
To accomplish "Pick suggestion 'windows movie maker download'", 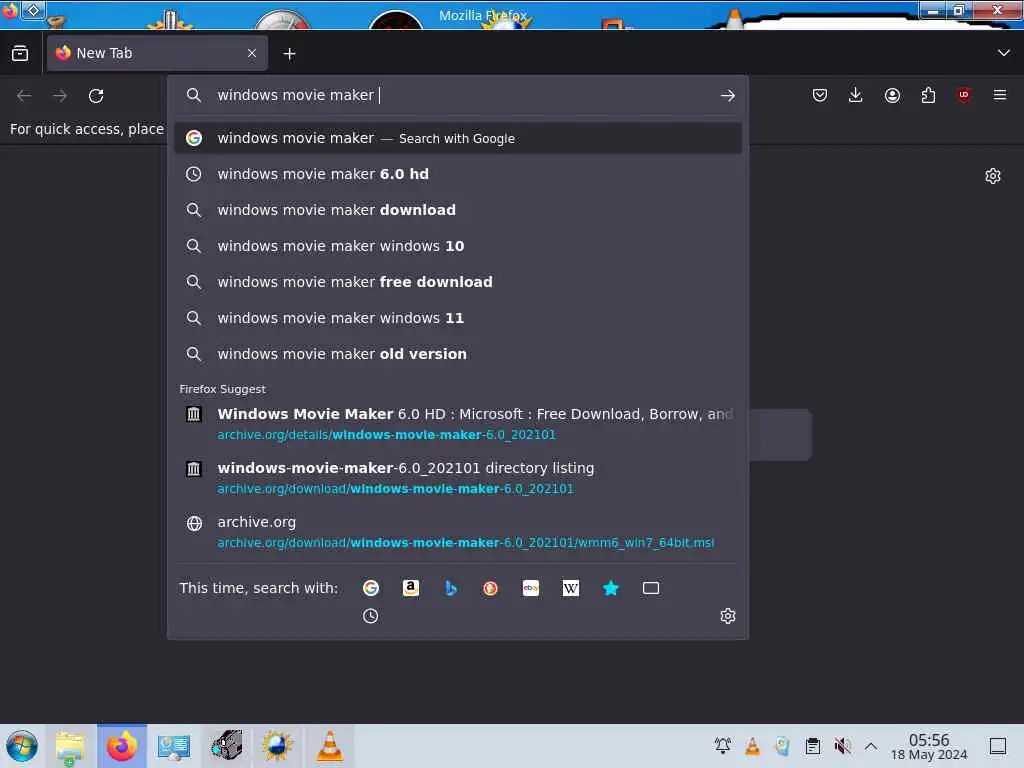I will [x=458, y=210].
